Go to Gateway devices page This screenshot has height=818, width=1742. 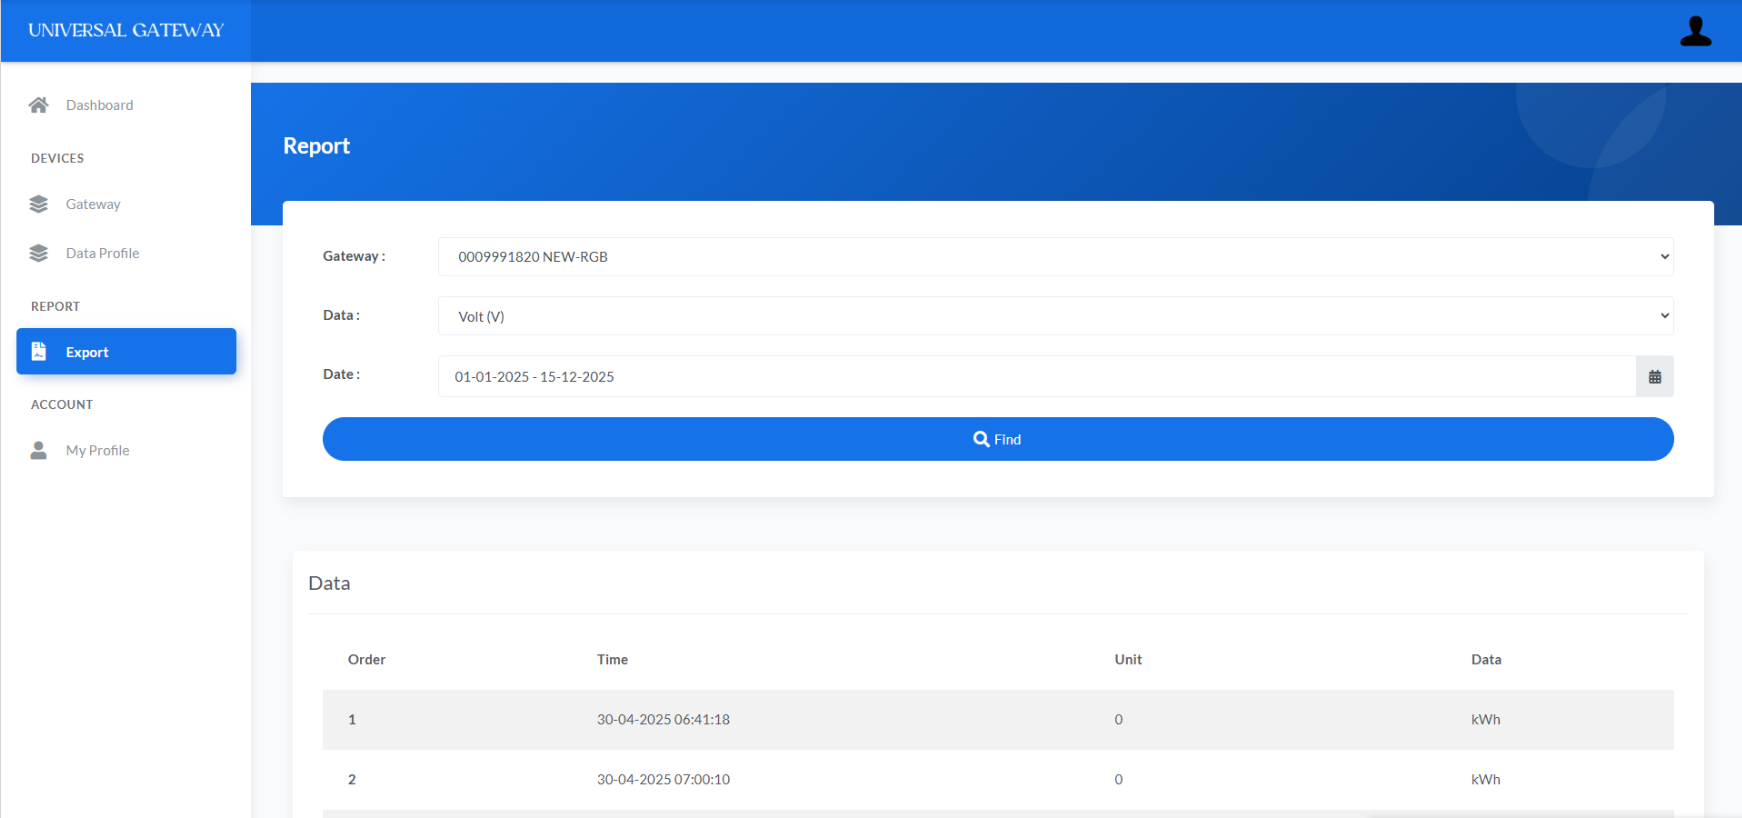93,204
